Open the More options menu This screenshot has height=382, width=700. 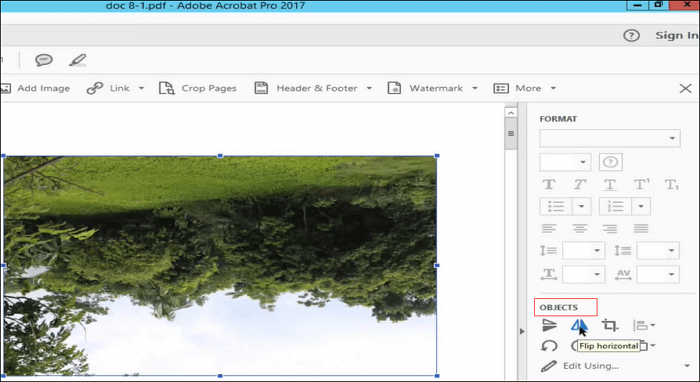[525, 88]
